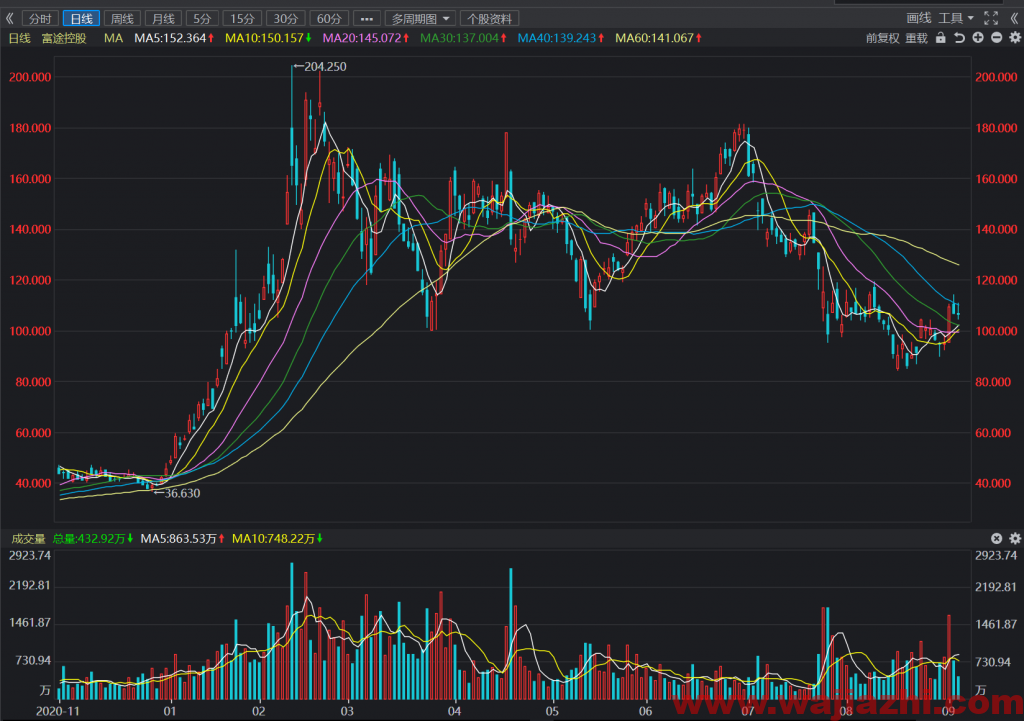The image size is (1024, 721).
Task: Click the MA30:137.004 value
Action: tap(463, 38)
